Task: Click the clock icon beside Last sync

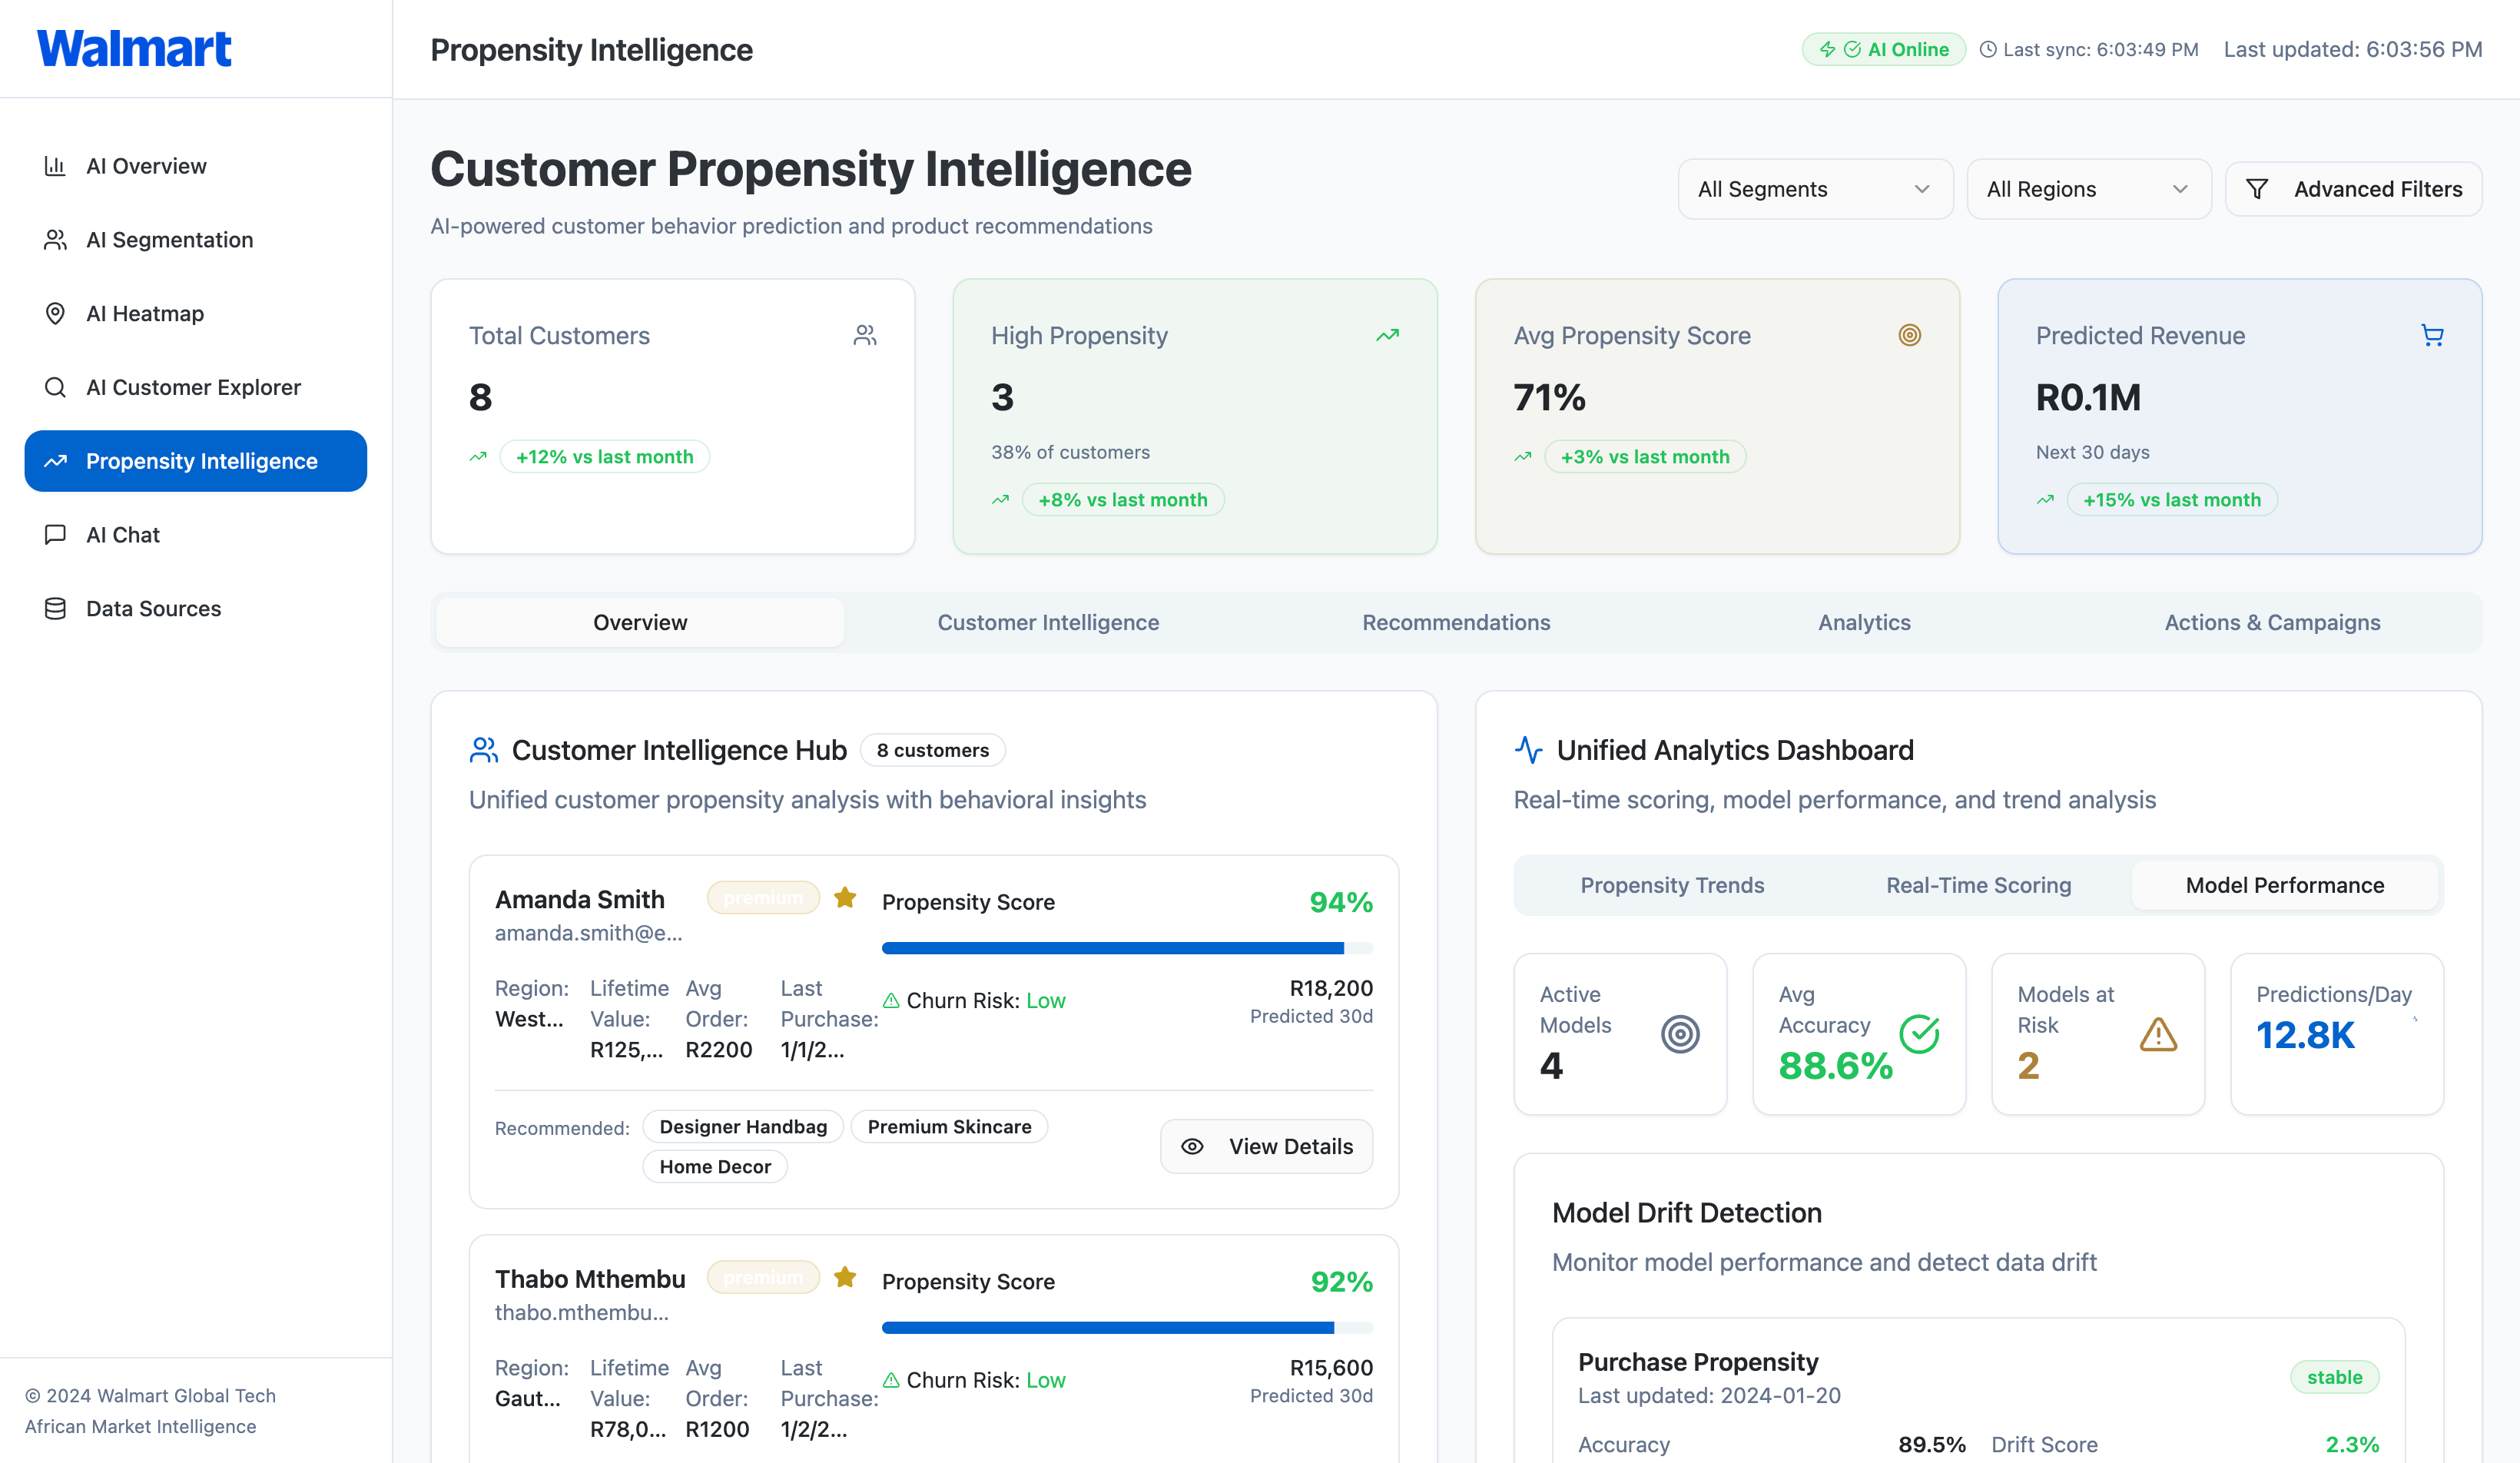Action: pyautogui.click(x=1988, y=49)
